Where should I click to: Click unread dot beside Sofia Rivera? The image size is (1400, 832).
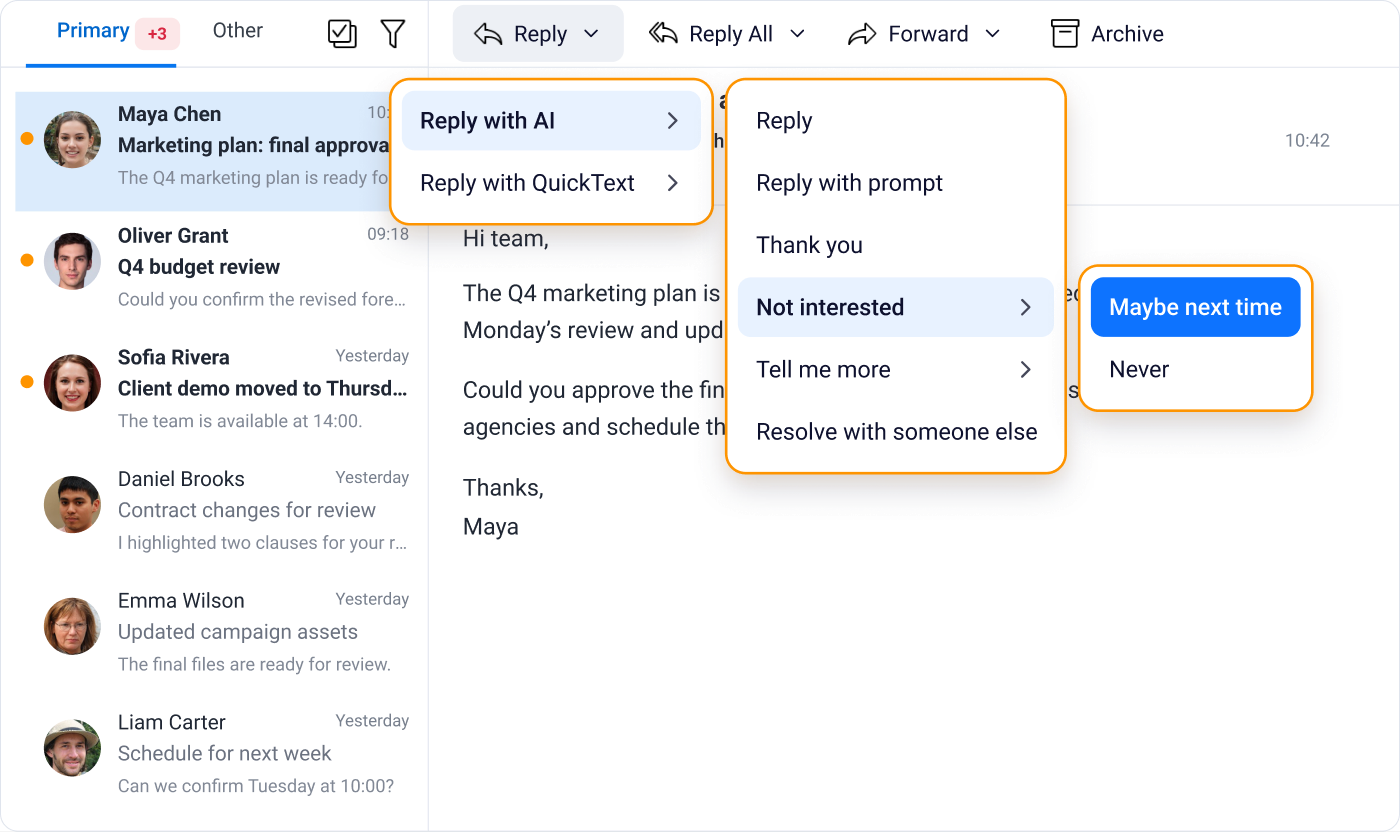[x=27, y=382]
